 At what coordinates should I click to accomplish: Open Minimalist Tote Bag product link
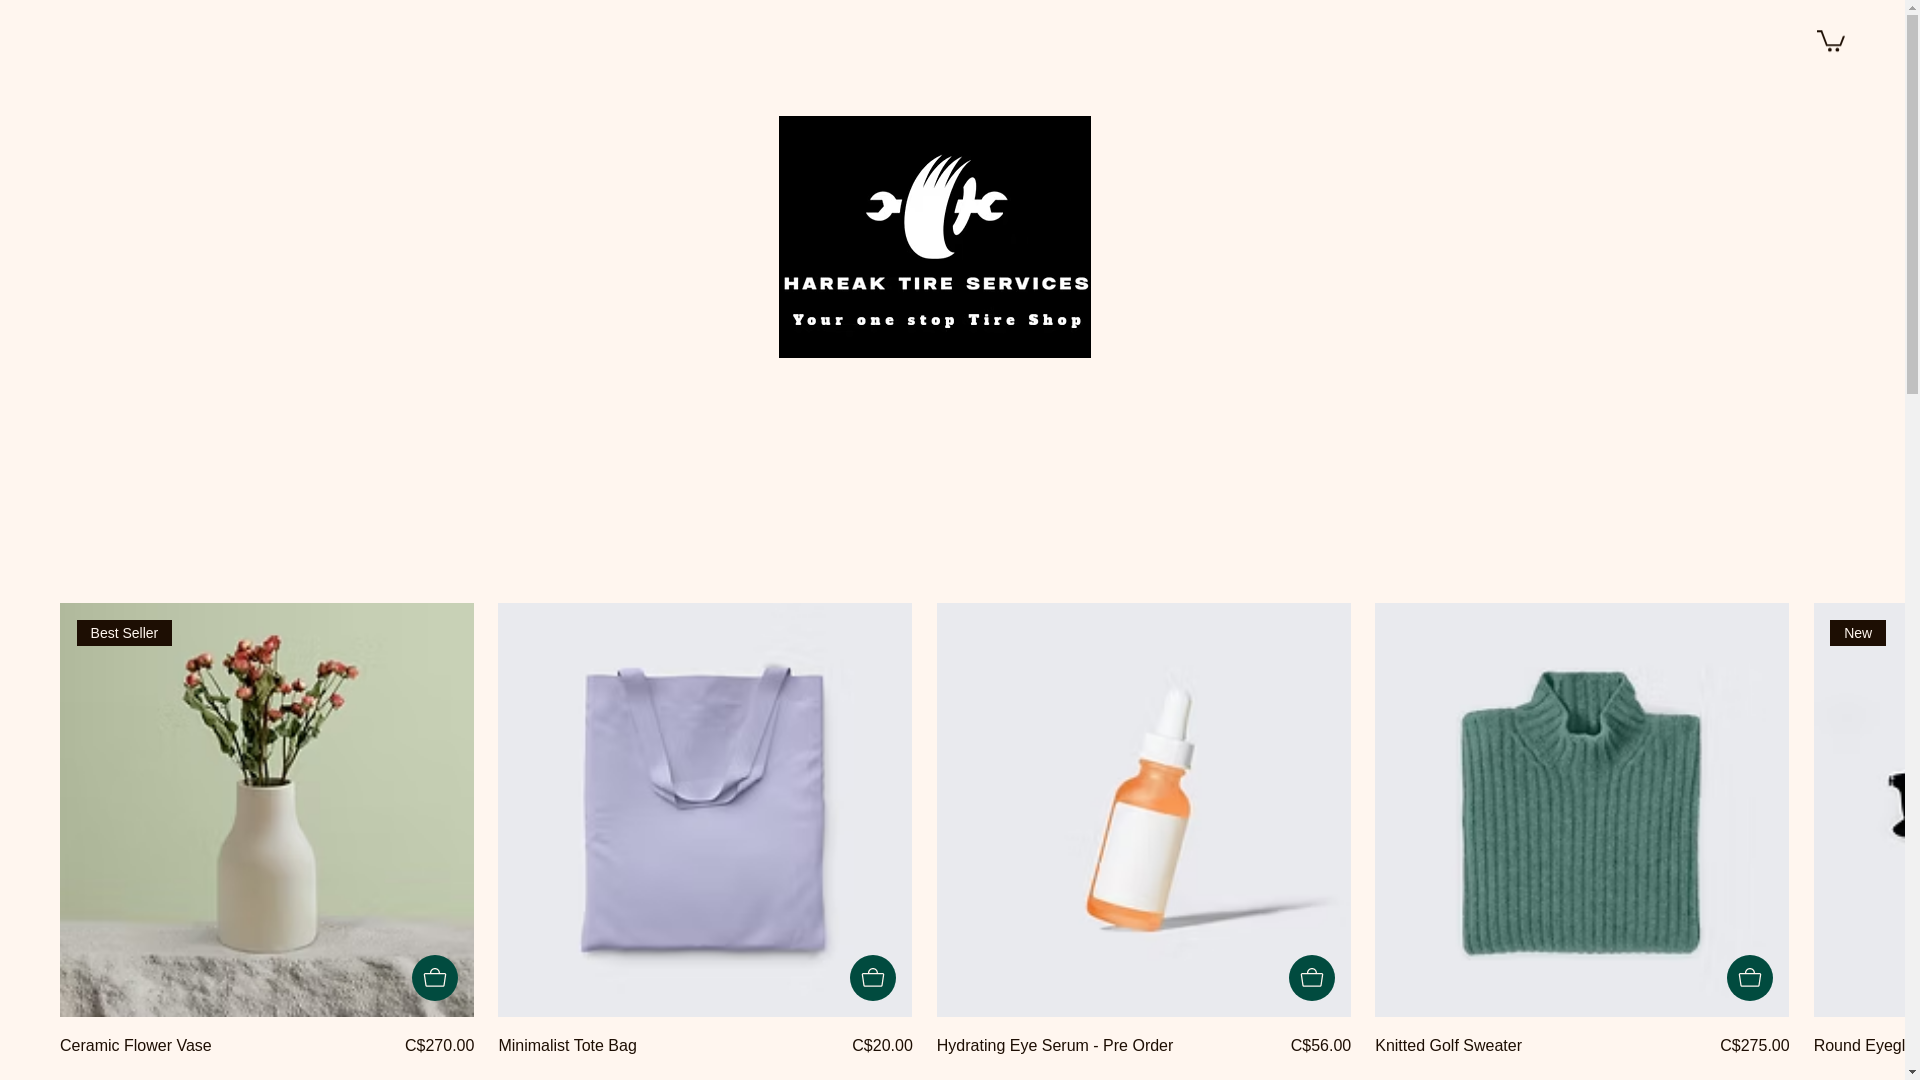(567, 1046)
